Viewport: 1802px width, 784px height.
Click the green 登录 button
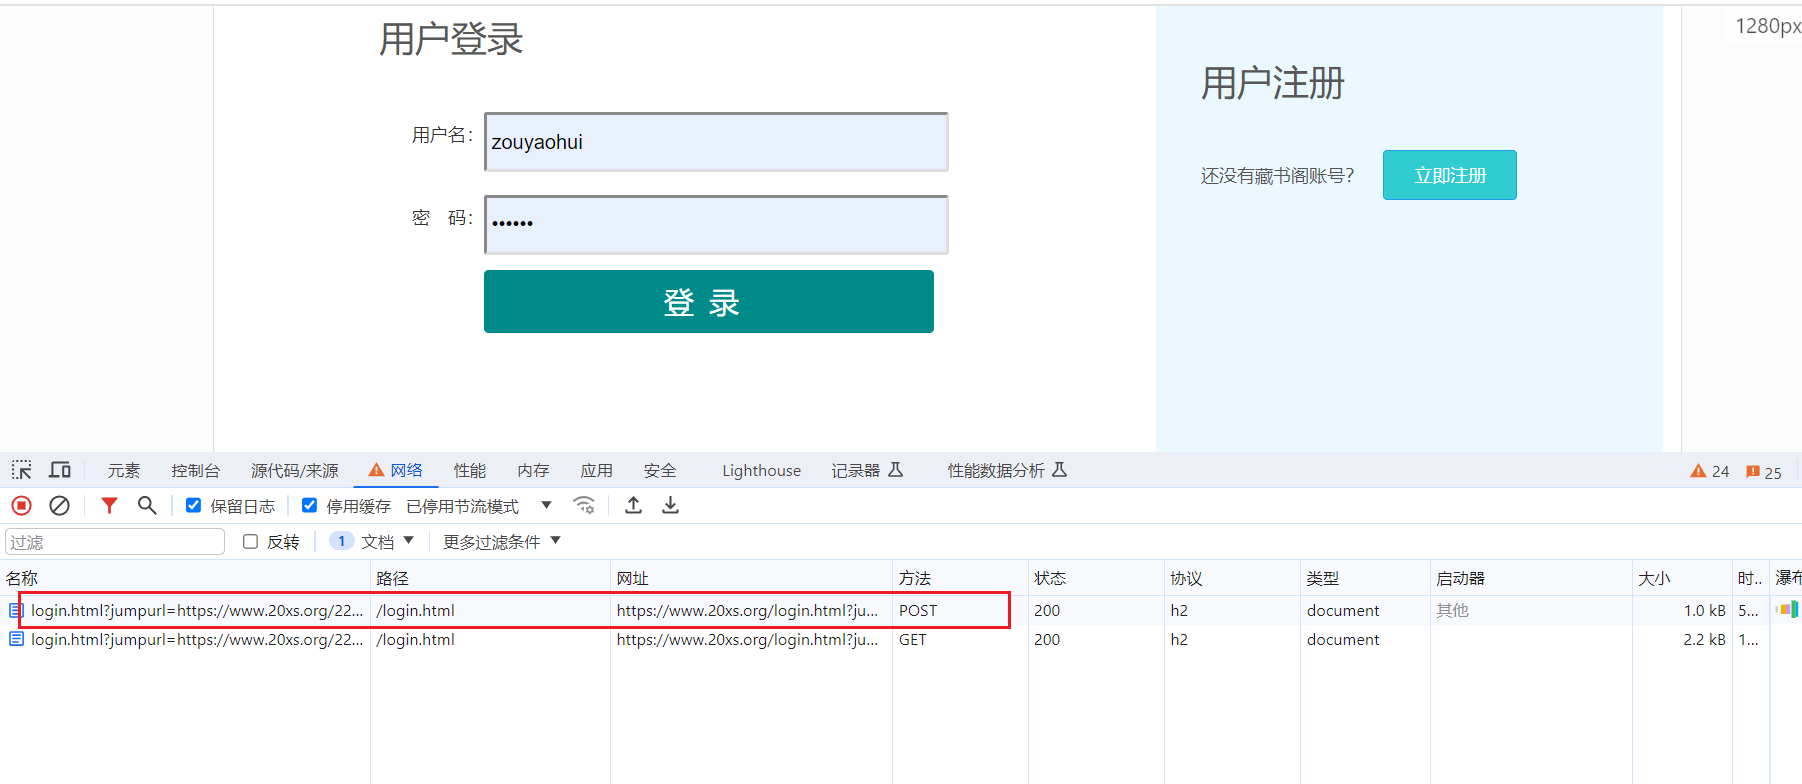709,301
